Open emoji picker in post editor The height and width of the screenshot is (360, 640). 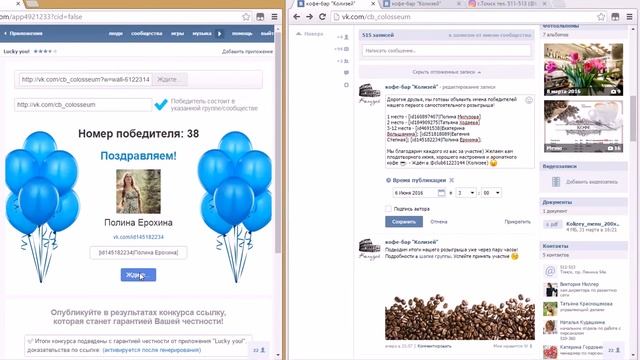pyautogui.click(x=529, y=100)
